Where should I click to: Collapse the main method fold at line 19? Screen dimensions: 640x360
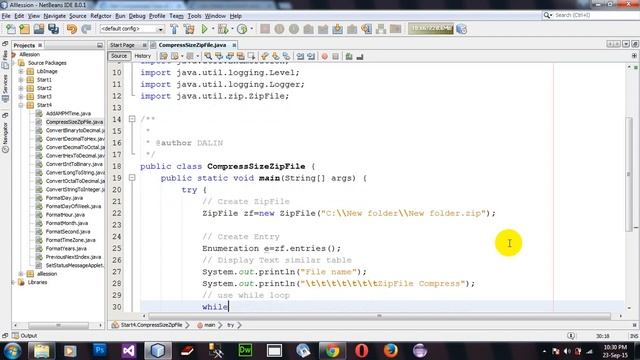[x=132, y=178]
